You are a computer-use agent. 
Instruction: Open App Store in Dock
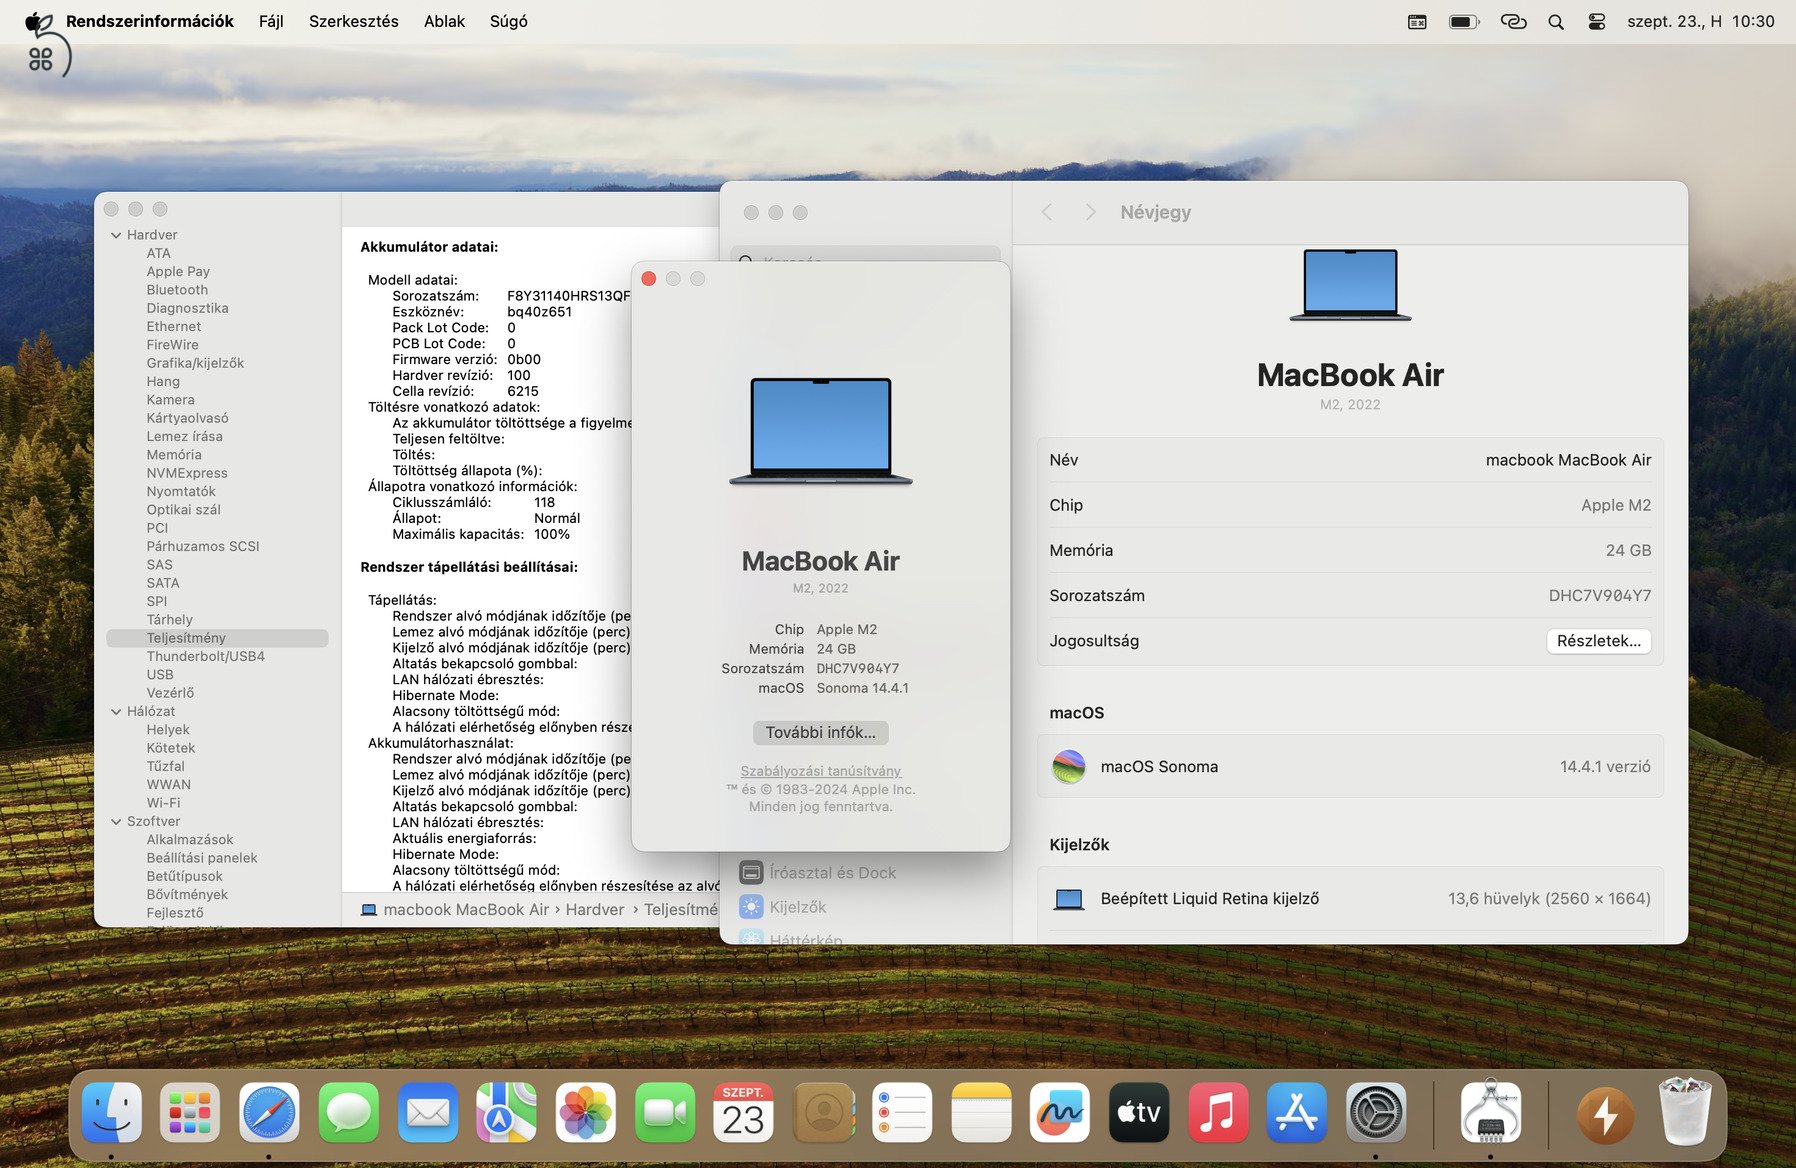[x=1297, y=1112]
